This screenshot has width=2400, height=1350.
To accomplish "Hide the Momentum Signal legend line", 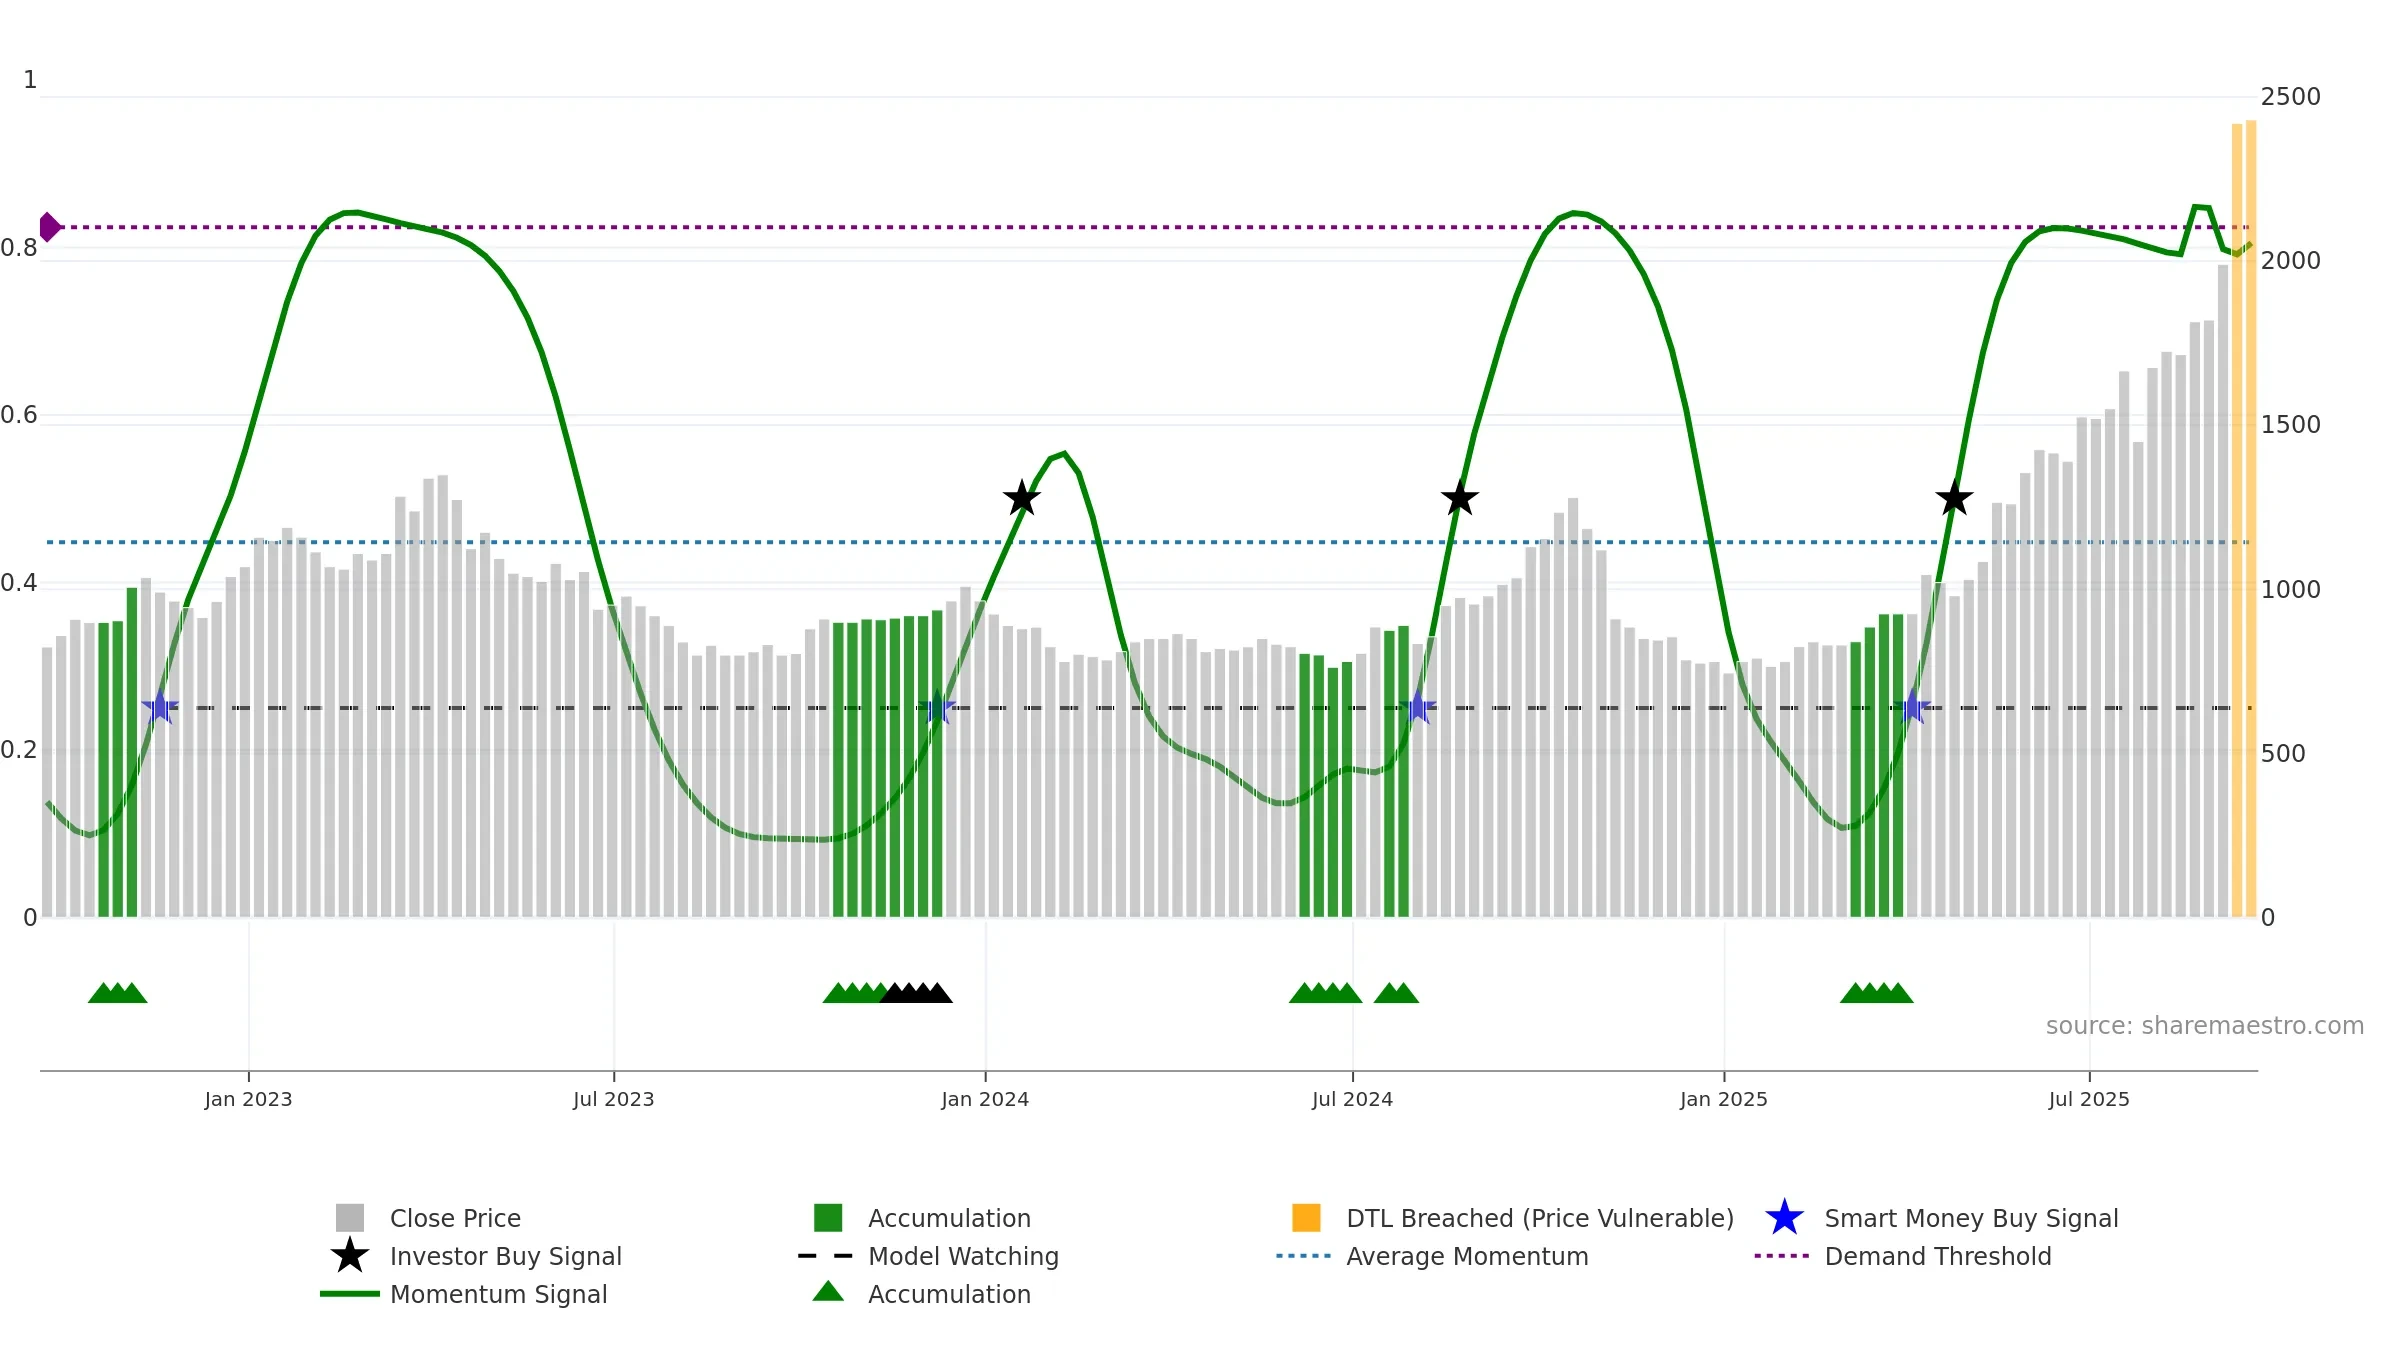I will 350,1294.
